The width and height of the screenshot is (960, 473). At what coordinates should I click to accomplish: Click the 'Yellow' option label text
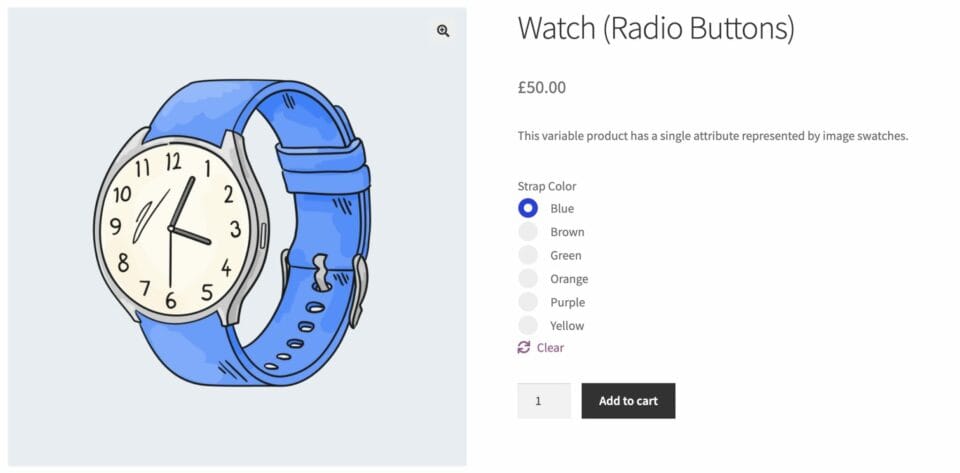coord(567,326)
